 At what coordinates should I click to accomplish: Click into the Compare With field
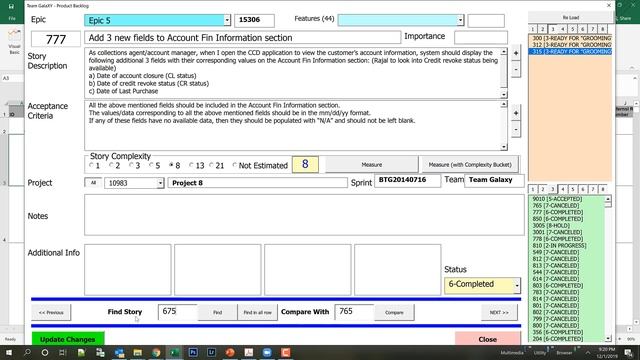354,312
